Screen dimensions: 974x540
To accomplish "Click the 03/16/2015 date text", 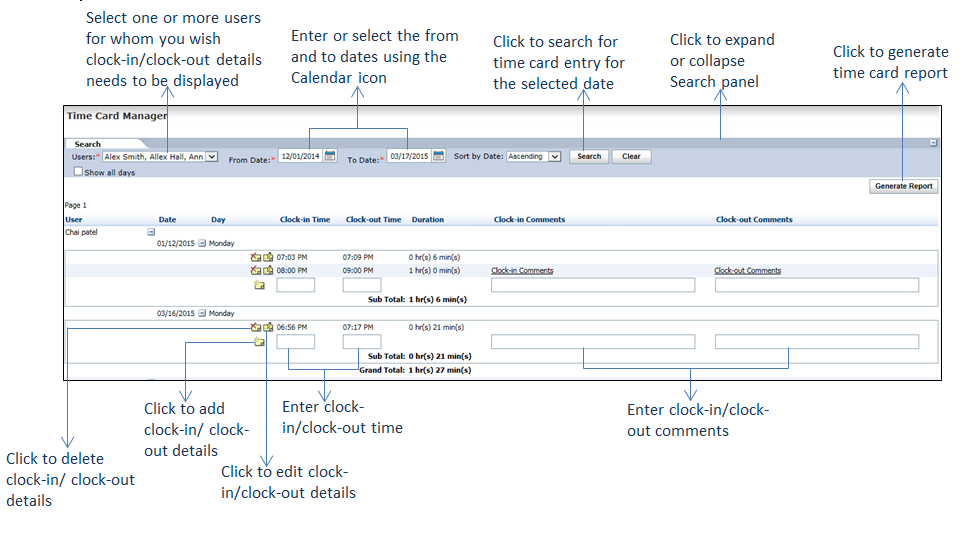I will [x=176, y=314].
